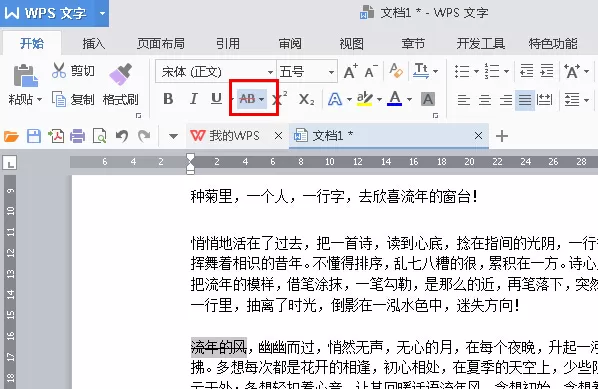Image resolution: width=598 pixels, height=389 pixels.
Task: Click distributed alignment icon
Action: pos(544,100)
